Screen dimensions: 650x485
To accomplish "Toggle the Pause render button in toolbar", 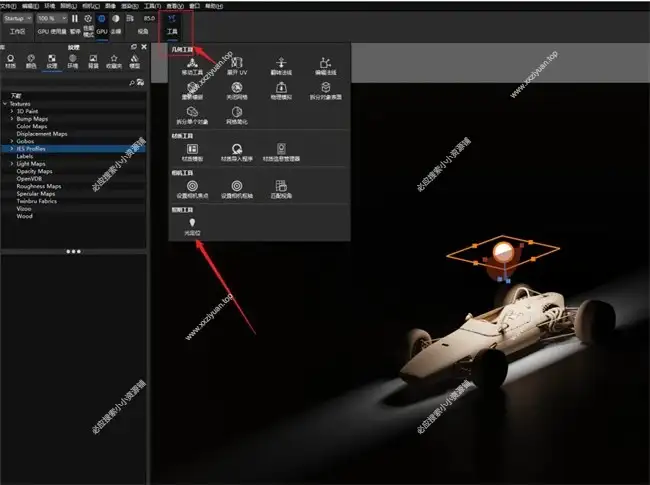I will tap(75, 19).
